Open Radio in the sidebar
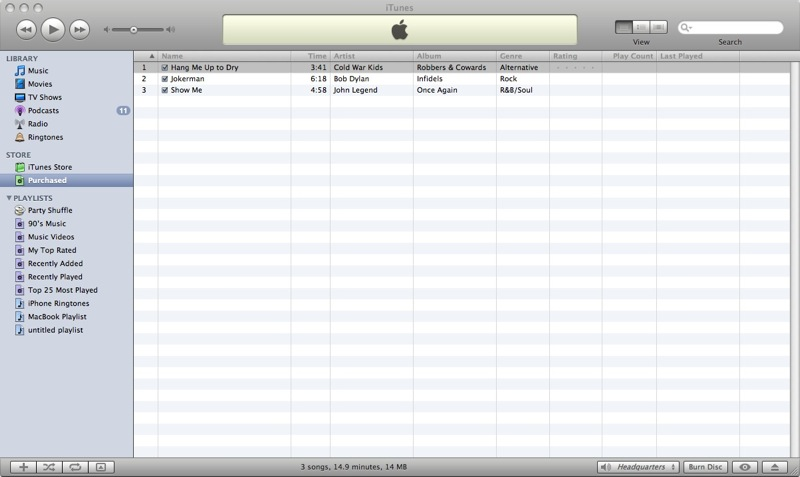This screenshot has height=477, width=800. (38, 123)
